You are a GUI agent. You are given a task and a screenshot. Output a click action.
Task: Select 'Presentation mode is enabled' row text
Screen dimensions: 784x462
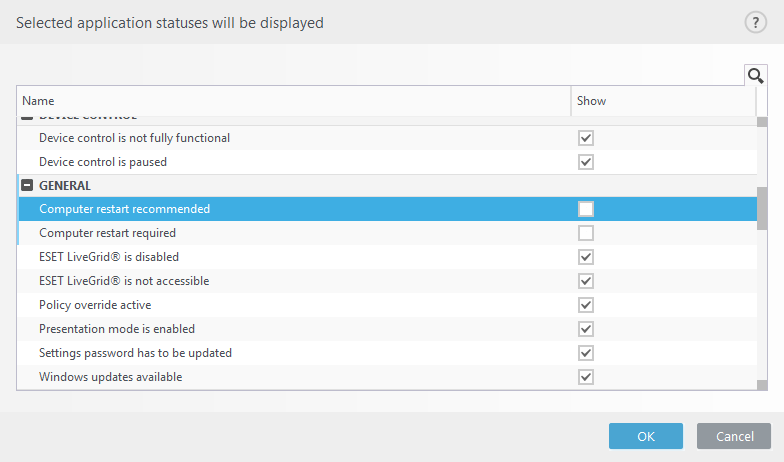pos(117,329)
